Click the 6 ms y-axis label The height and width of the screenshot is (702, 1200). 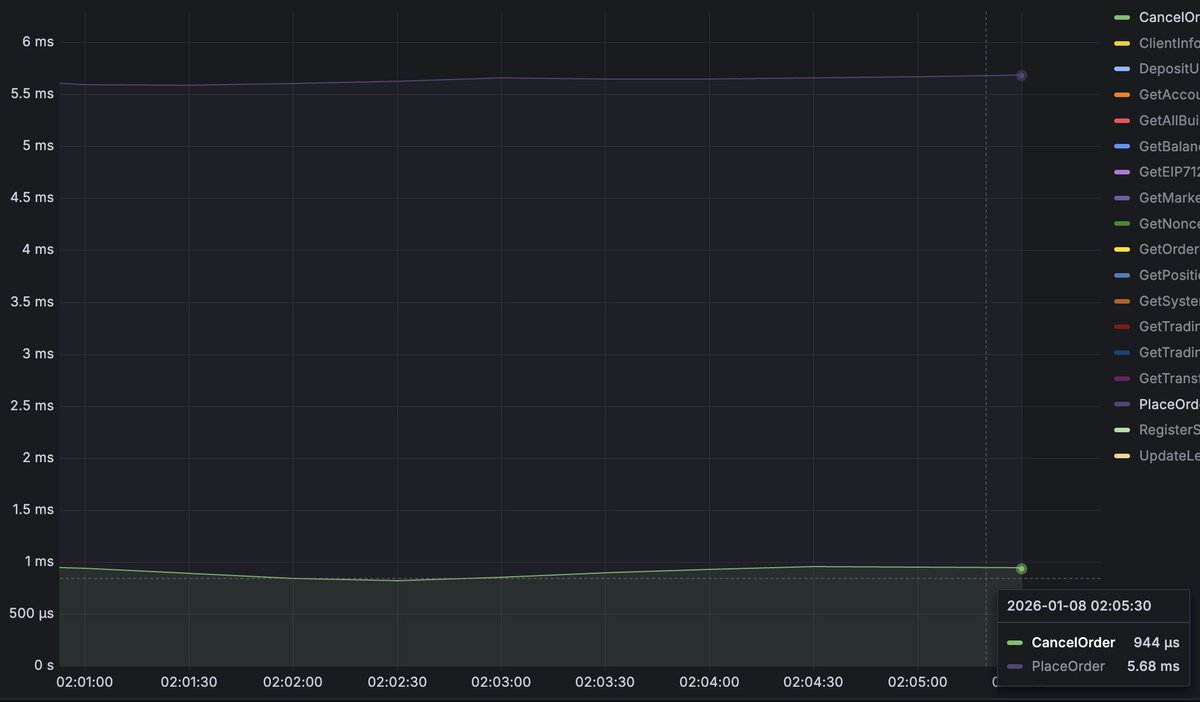click(x=38, y=41)
